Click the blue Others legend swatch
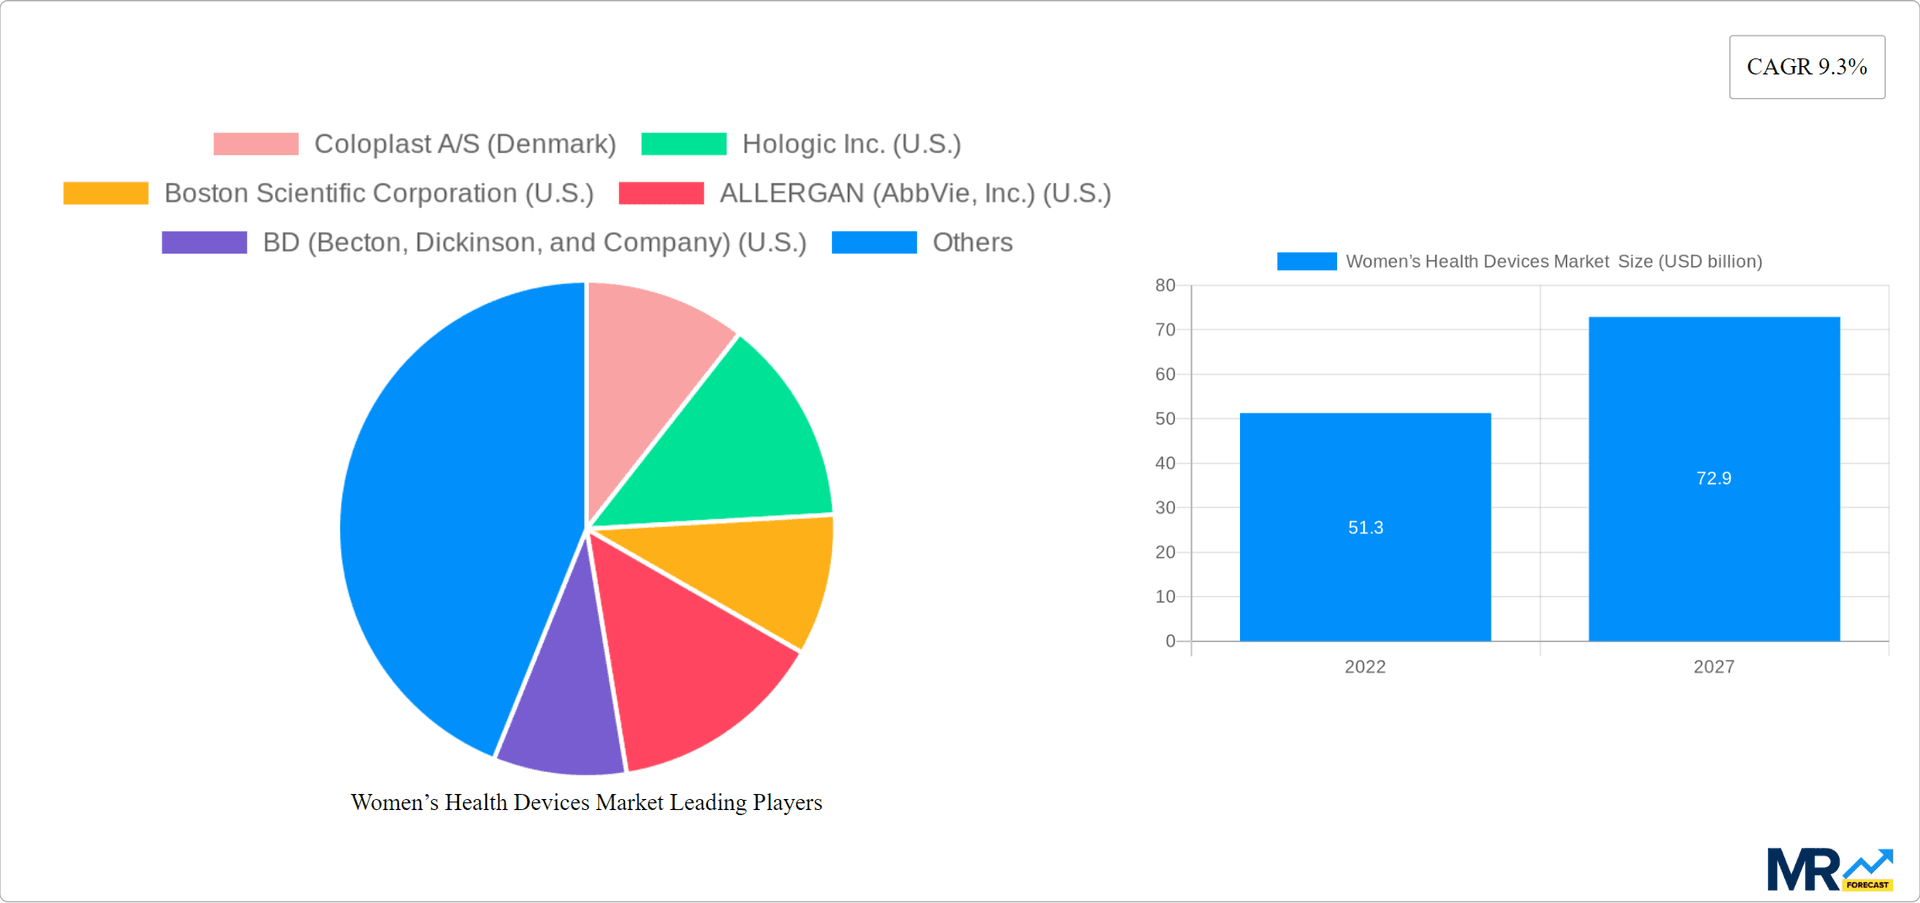Viewport: 1920px width, 903px height. click(x=874, y=241)
